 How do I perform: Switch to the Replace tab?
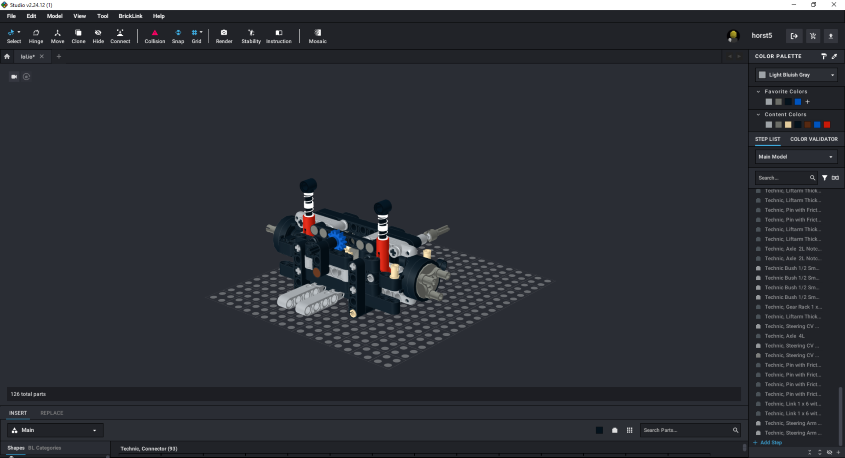tap(52, 412)
